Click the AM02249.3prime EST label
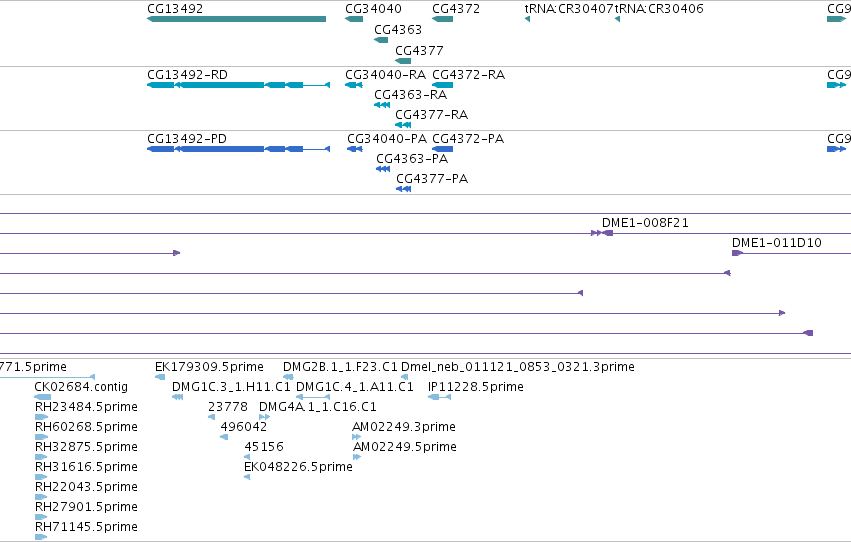Viewport: 851px width, 542px height. [x=404, y=427]
